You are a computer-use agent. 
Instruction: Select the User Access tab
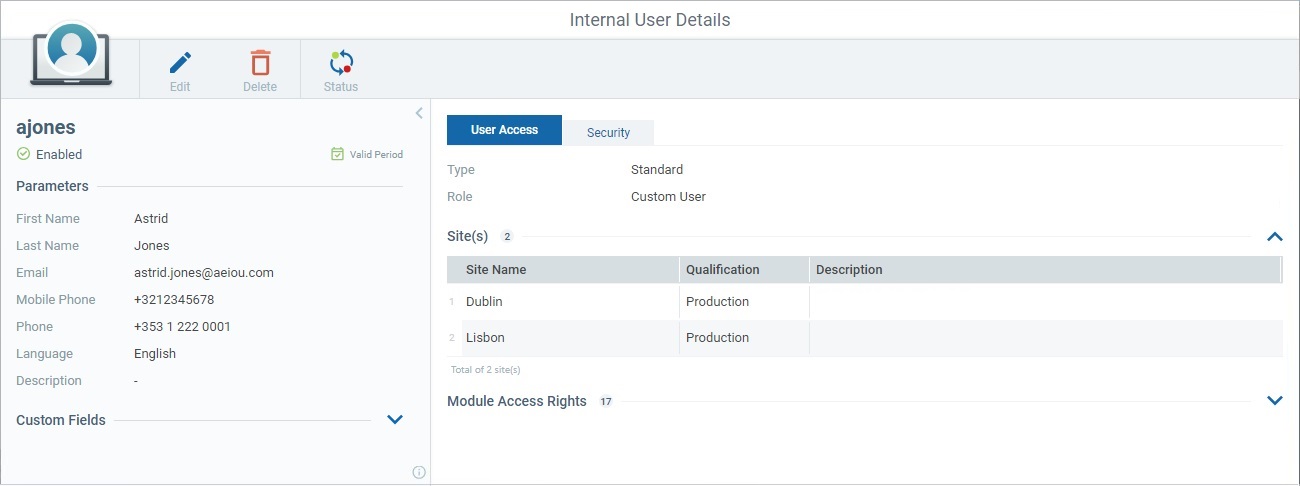(504, 130)
